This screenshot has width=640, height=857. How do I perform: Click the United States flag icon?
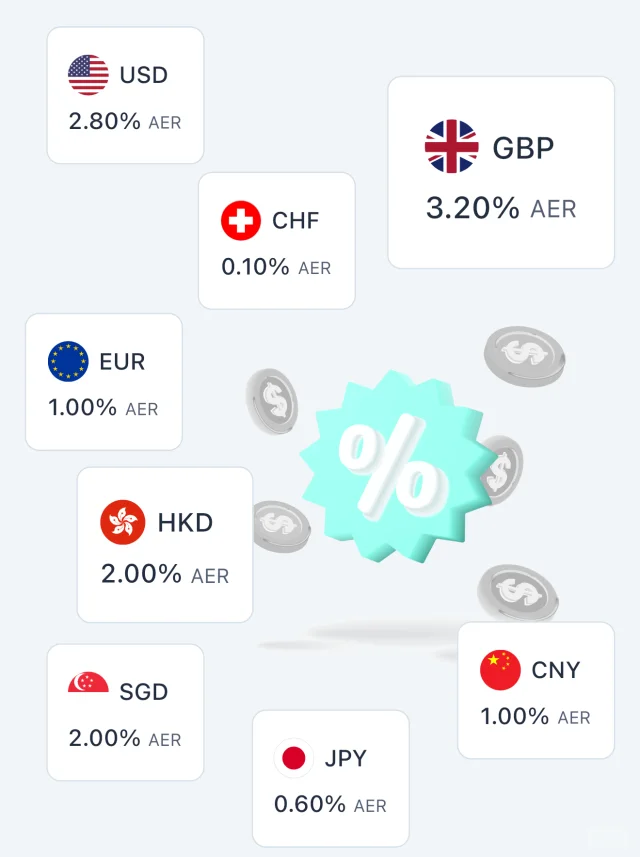88,75
